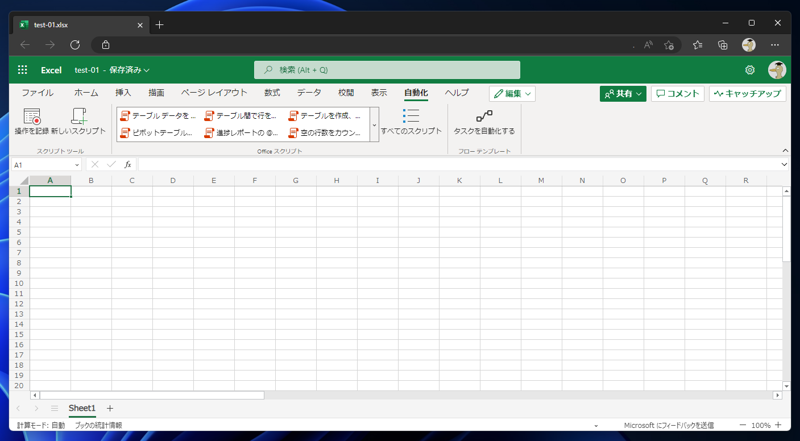The image size is (800, 441).
Task: Click the zoom in plus button
Action: pos(778,425)
